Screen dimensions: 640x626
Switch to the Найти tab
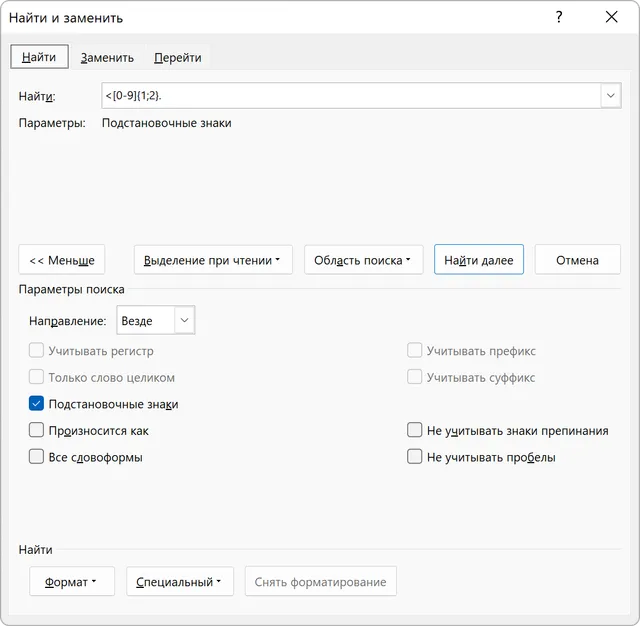tap(39, 57)
